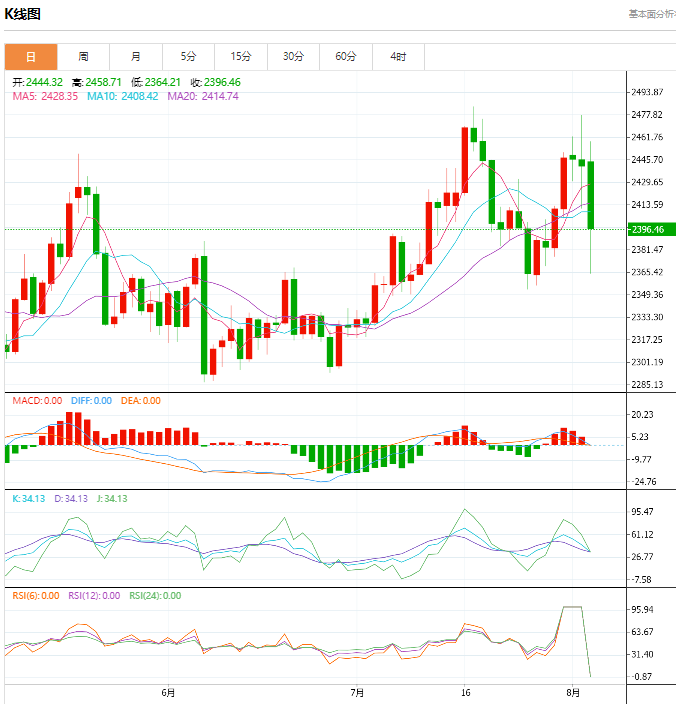Click the 2285.13 price axis label

pyautogui.click(x=647, y=384)
